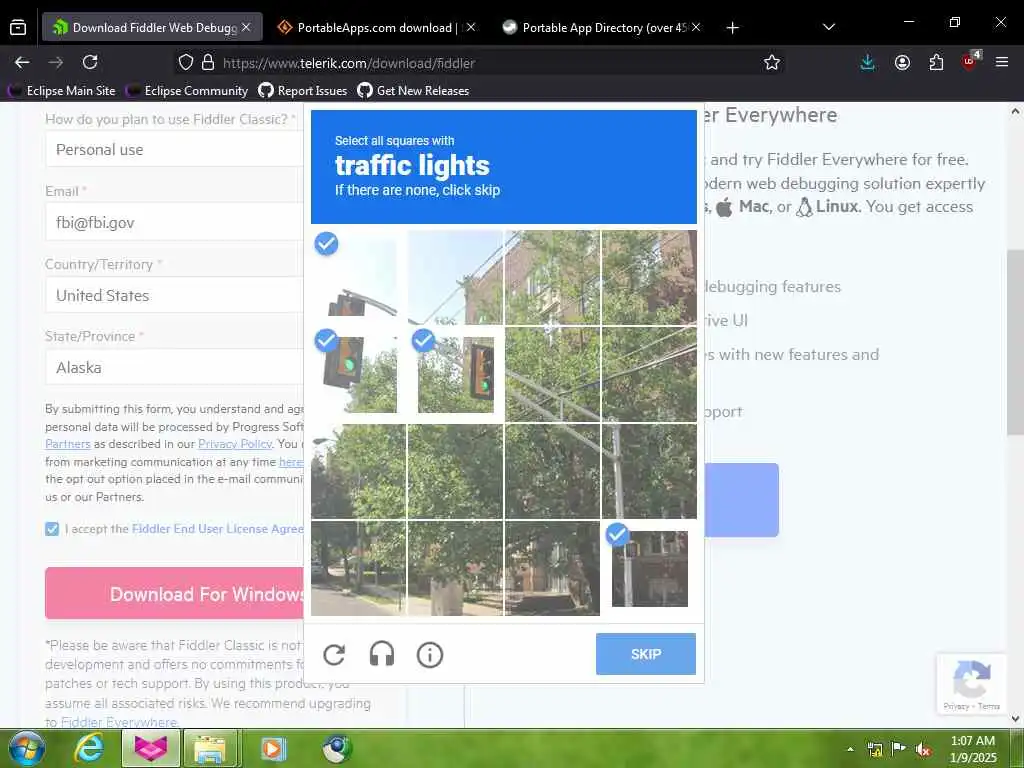
Task: Reload the captcha challenge
Action: pos(334,654)
